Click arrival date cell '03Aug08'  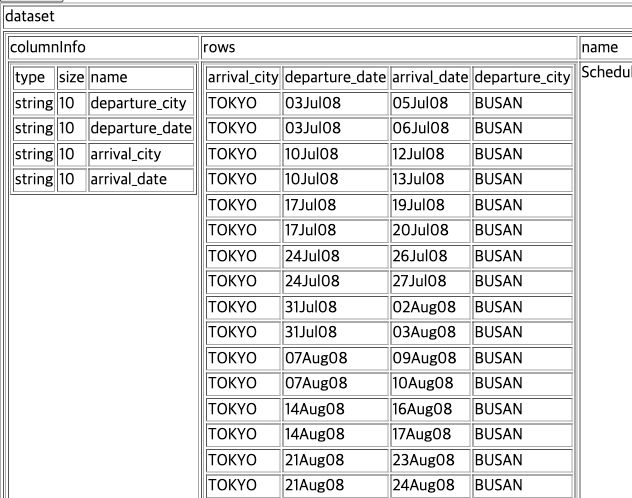point(430,333)
